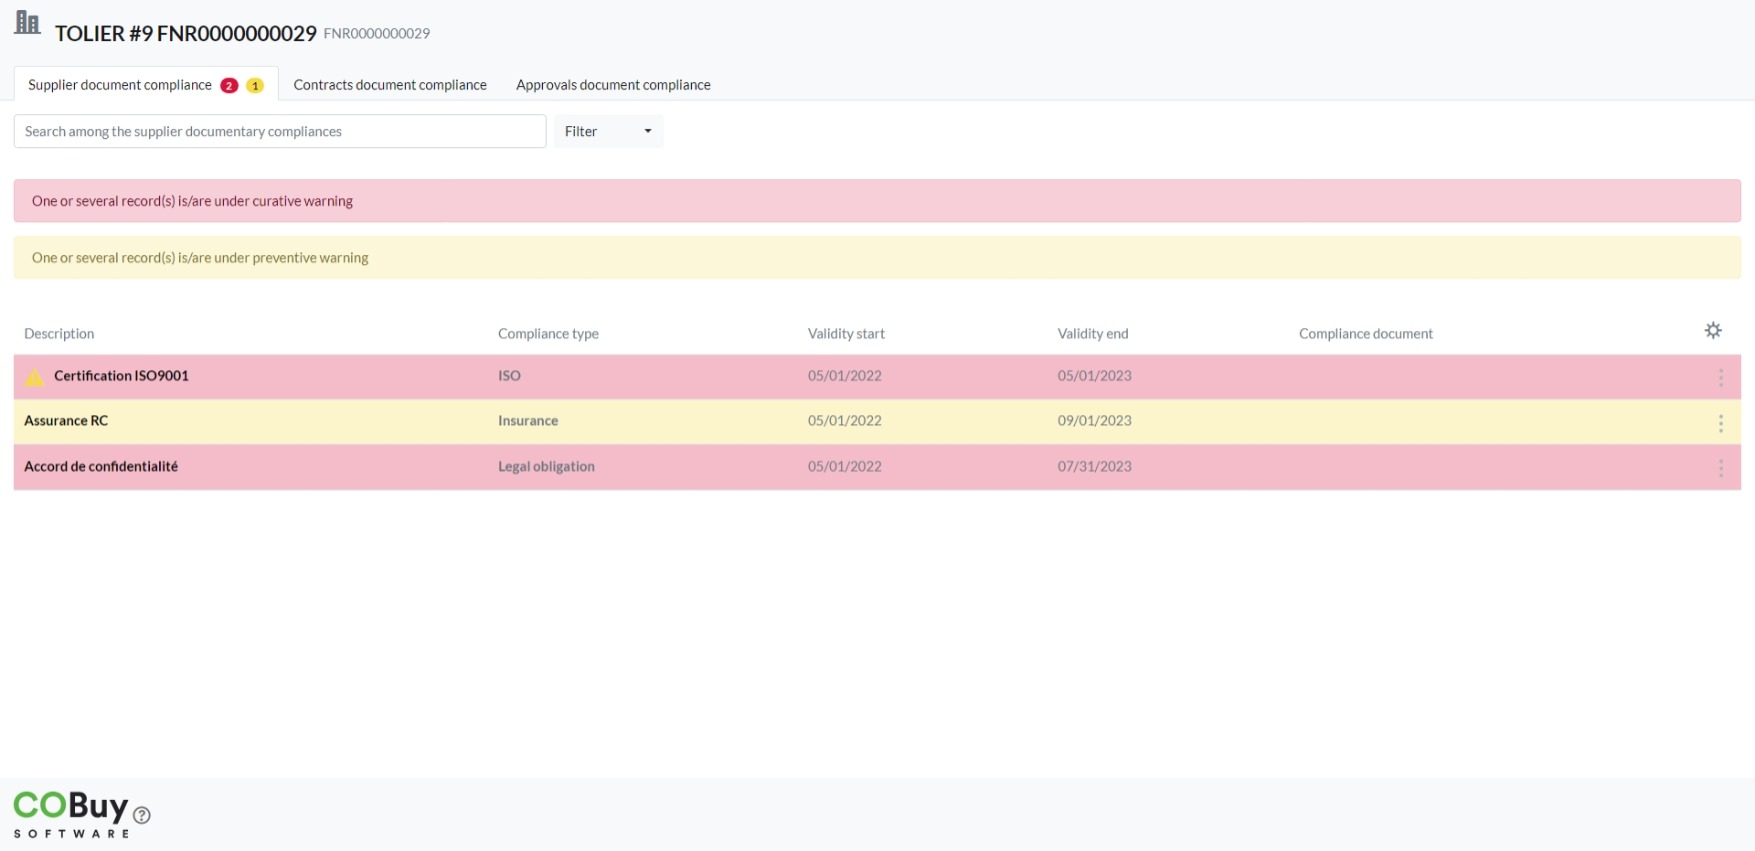This screenshot has width=1755, height=851.
Task: Select the Supplier document compliance tab
Action: coord(120,85)
